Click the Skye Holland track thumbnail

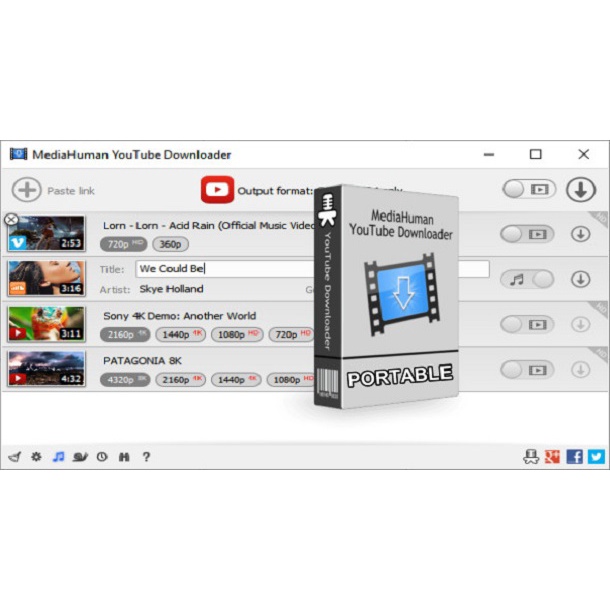[46, 279]
